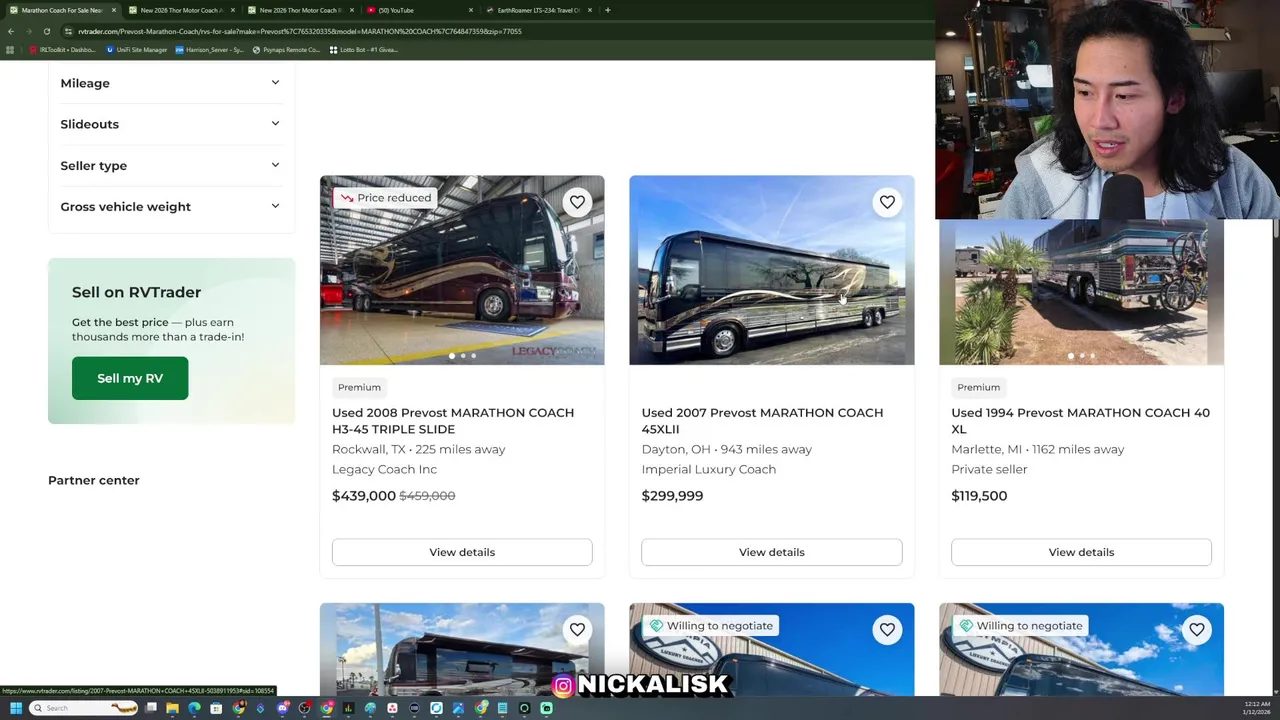Screen dimensions: 1280x720
Task: View details for the 1994 Prevost at $119,500
Action: point(1081,552)
